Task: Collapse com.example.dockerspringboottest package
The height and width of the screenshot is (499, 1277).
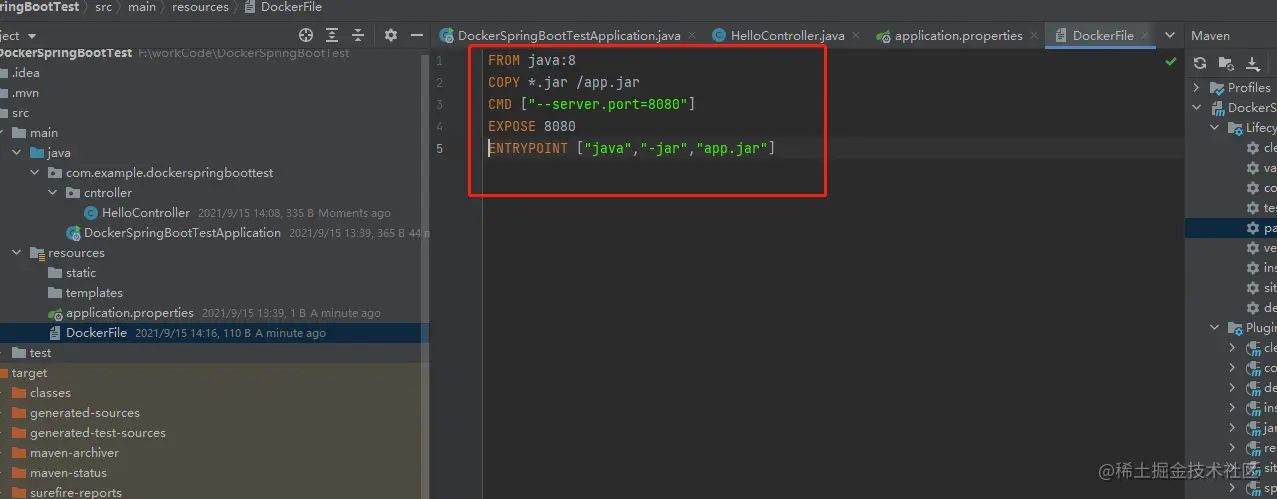Action: [36, 173]
